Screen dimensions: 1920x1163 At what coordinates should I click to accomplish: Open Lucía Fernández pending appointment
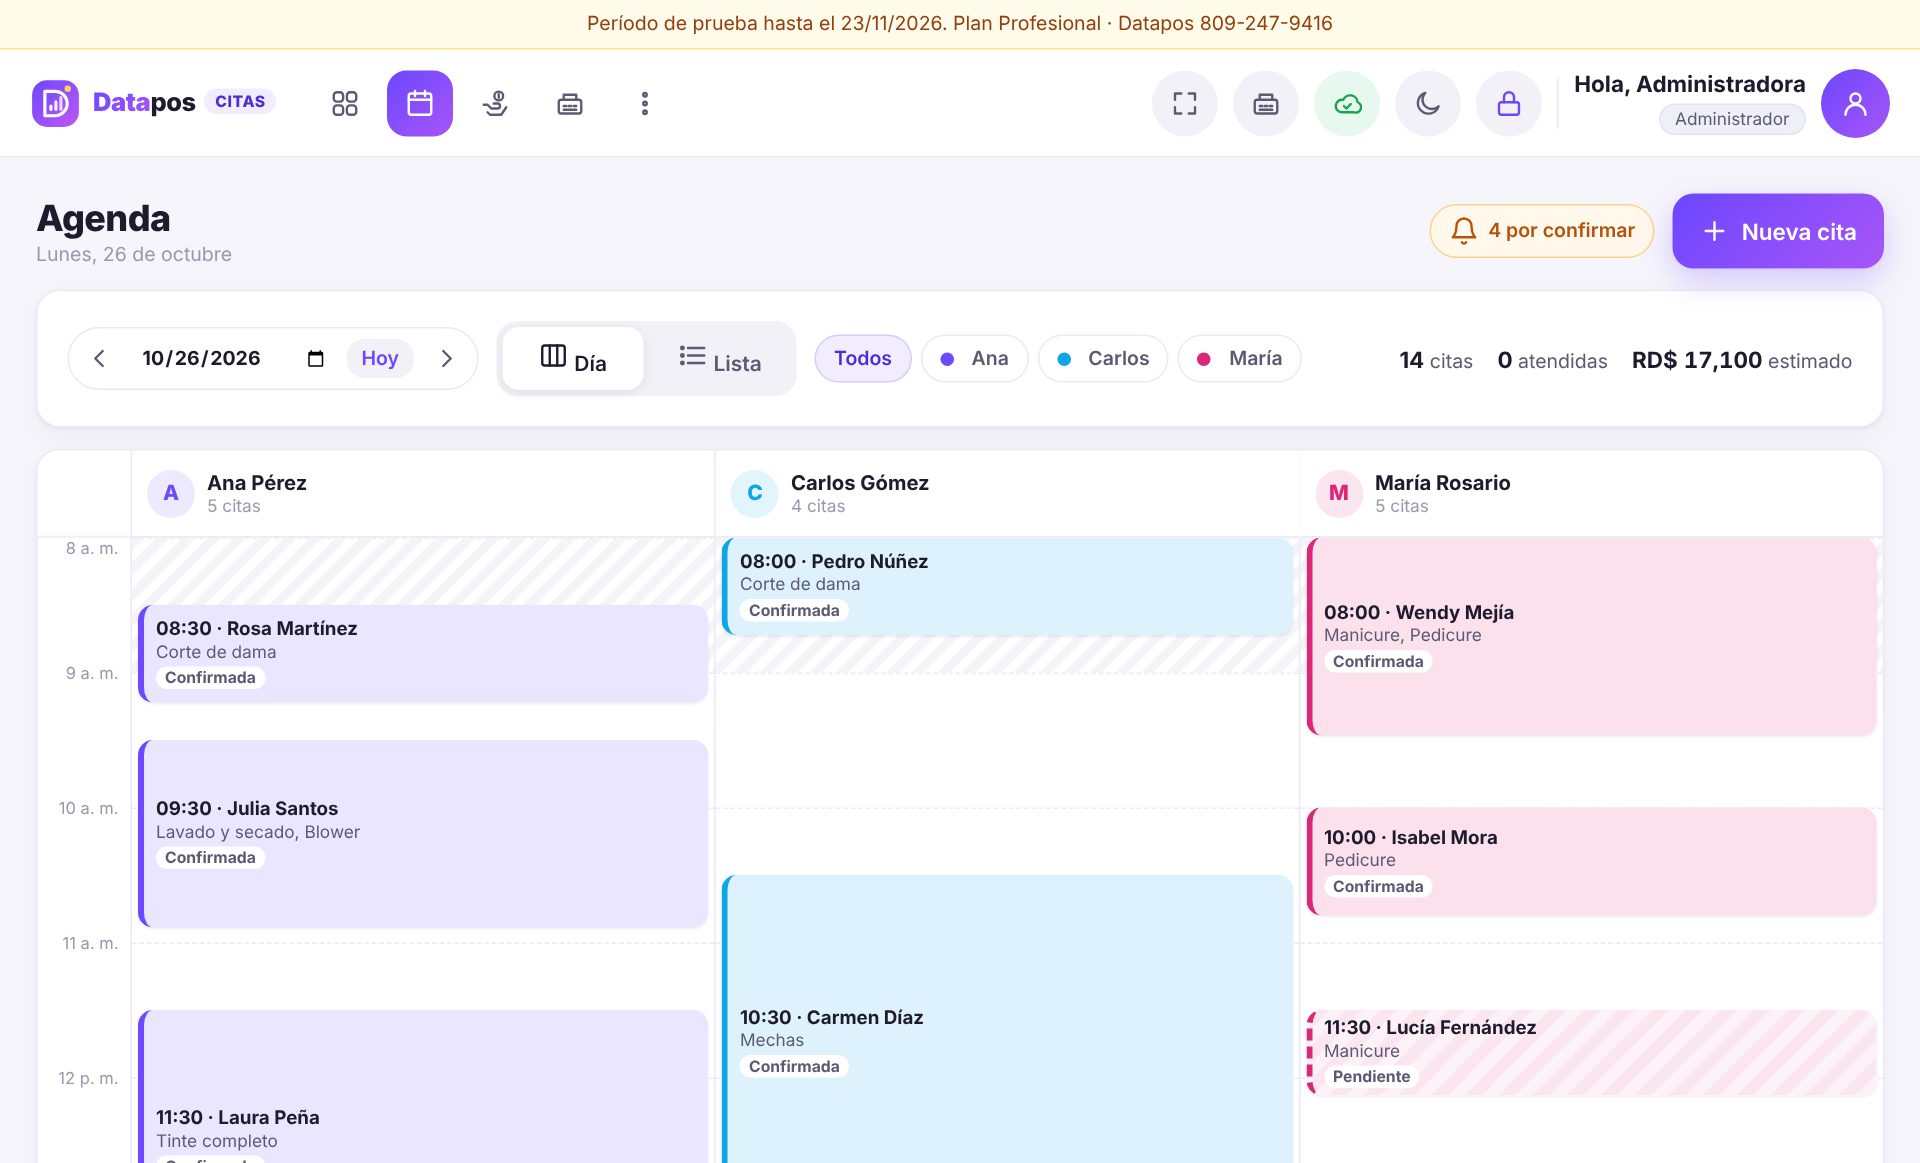(x=1592, y=1052)
